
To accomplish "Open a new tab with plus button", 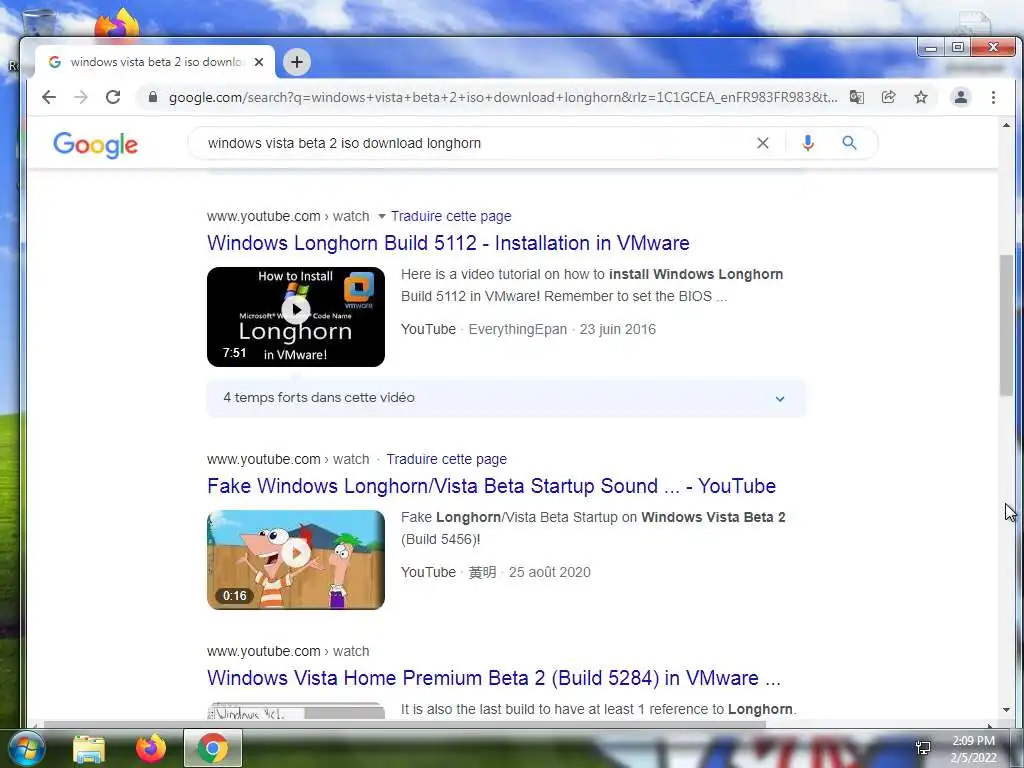I will point(296,62).
